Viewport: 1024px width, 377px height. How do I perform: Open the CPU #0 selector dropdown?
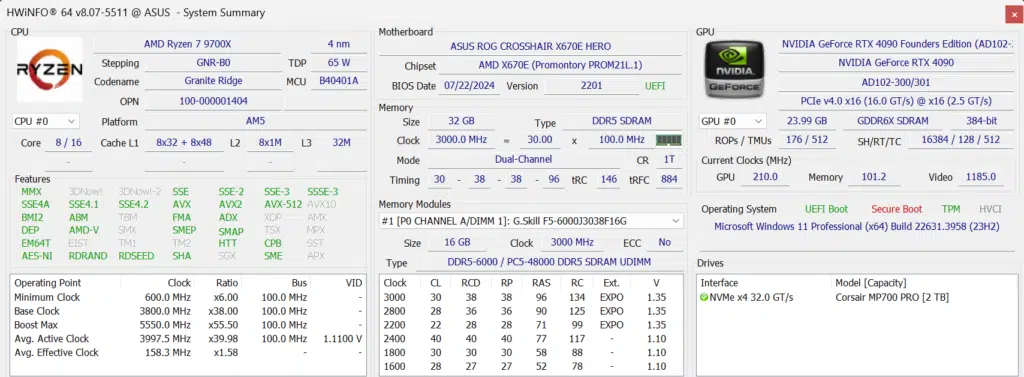click(x=46, y=121)
